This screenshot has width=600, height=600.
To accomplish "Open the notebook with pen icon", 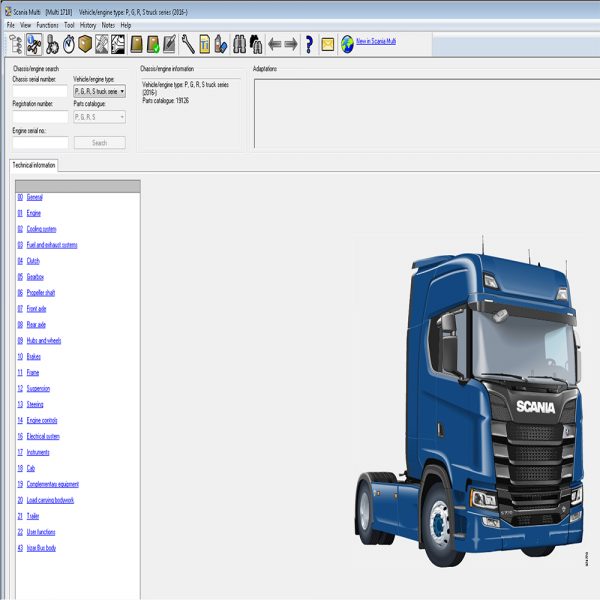I will coord(170,44).
